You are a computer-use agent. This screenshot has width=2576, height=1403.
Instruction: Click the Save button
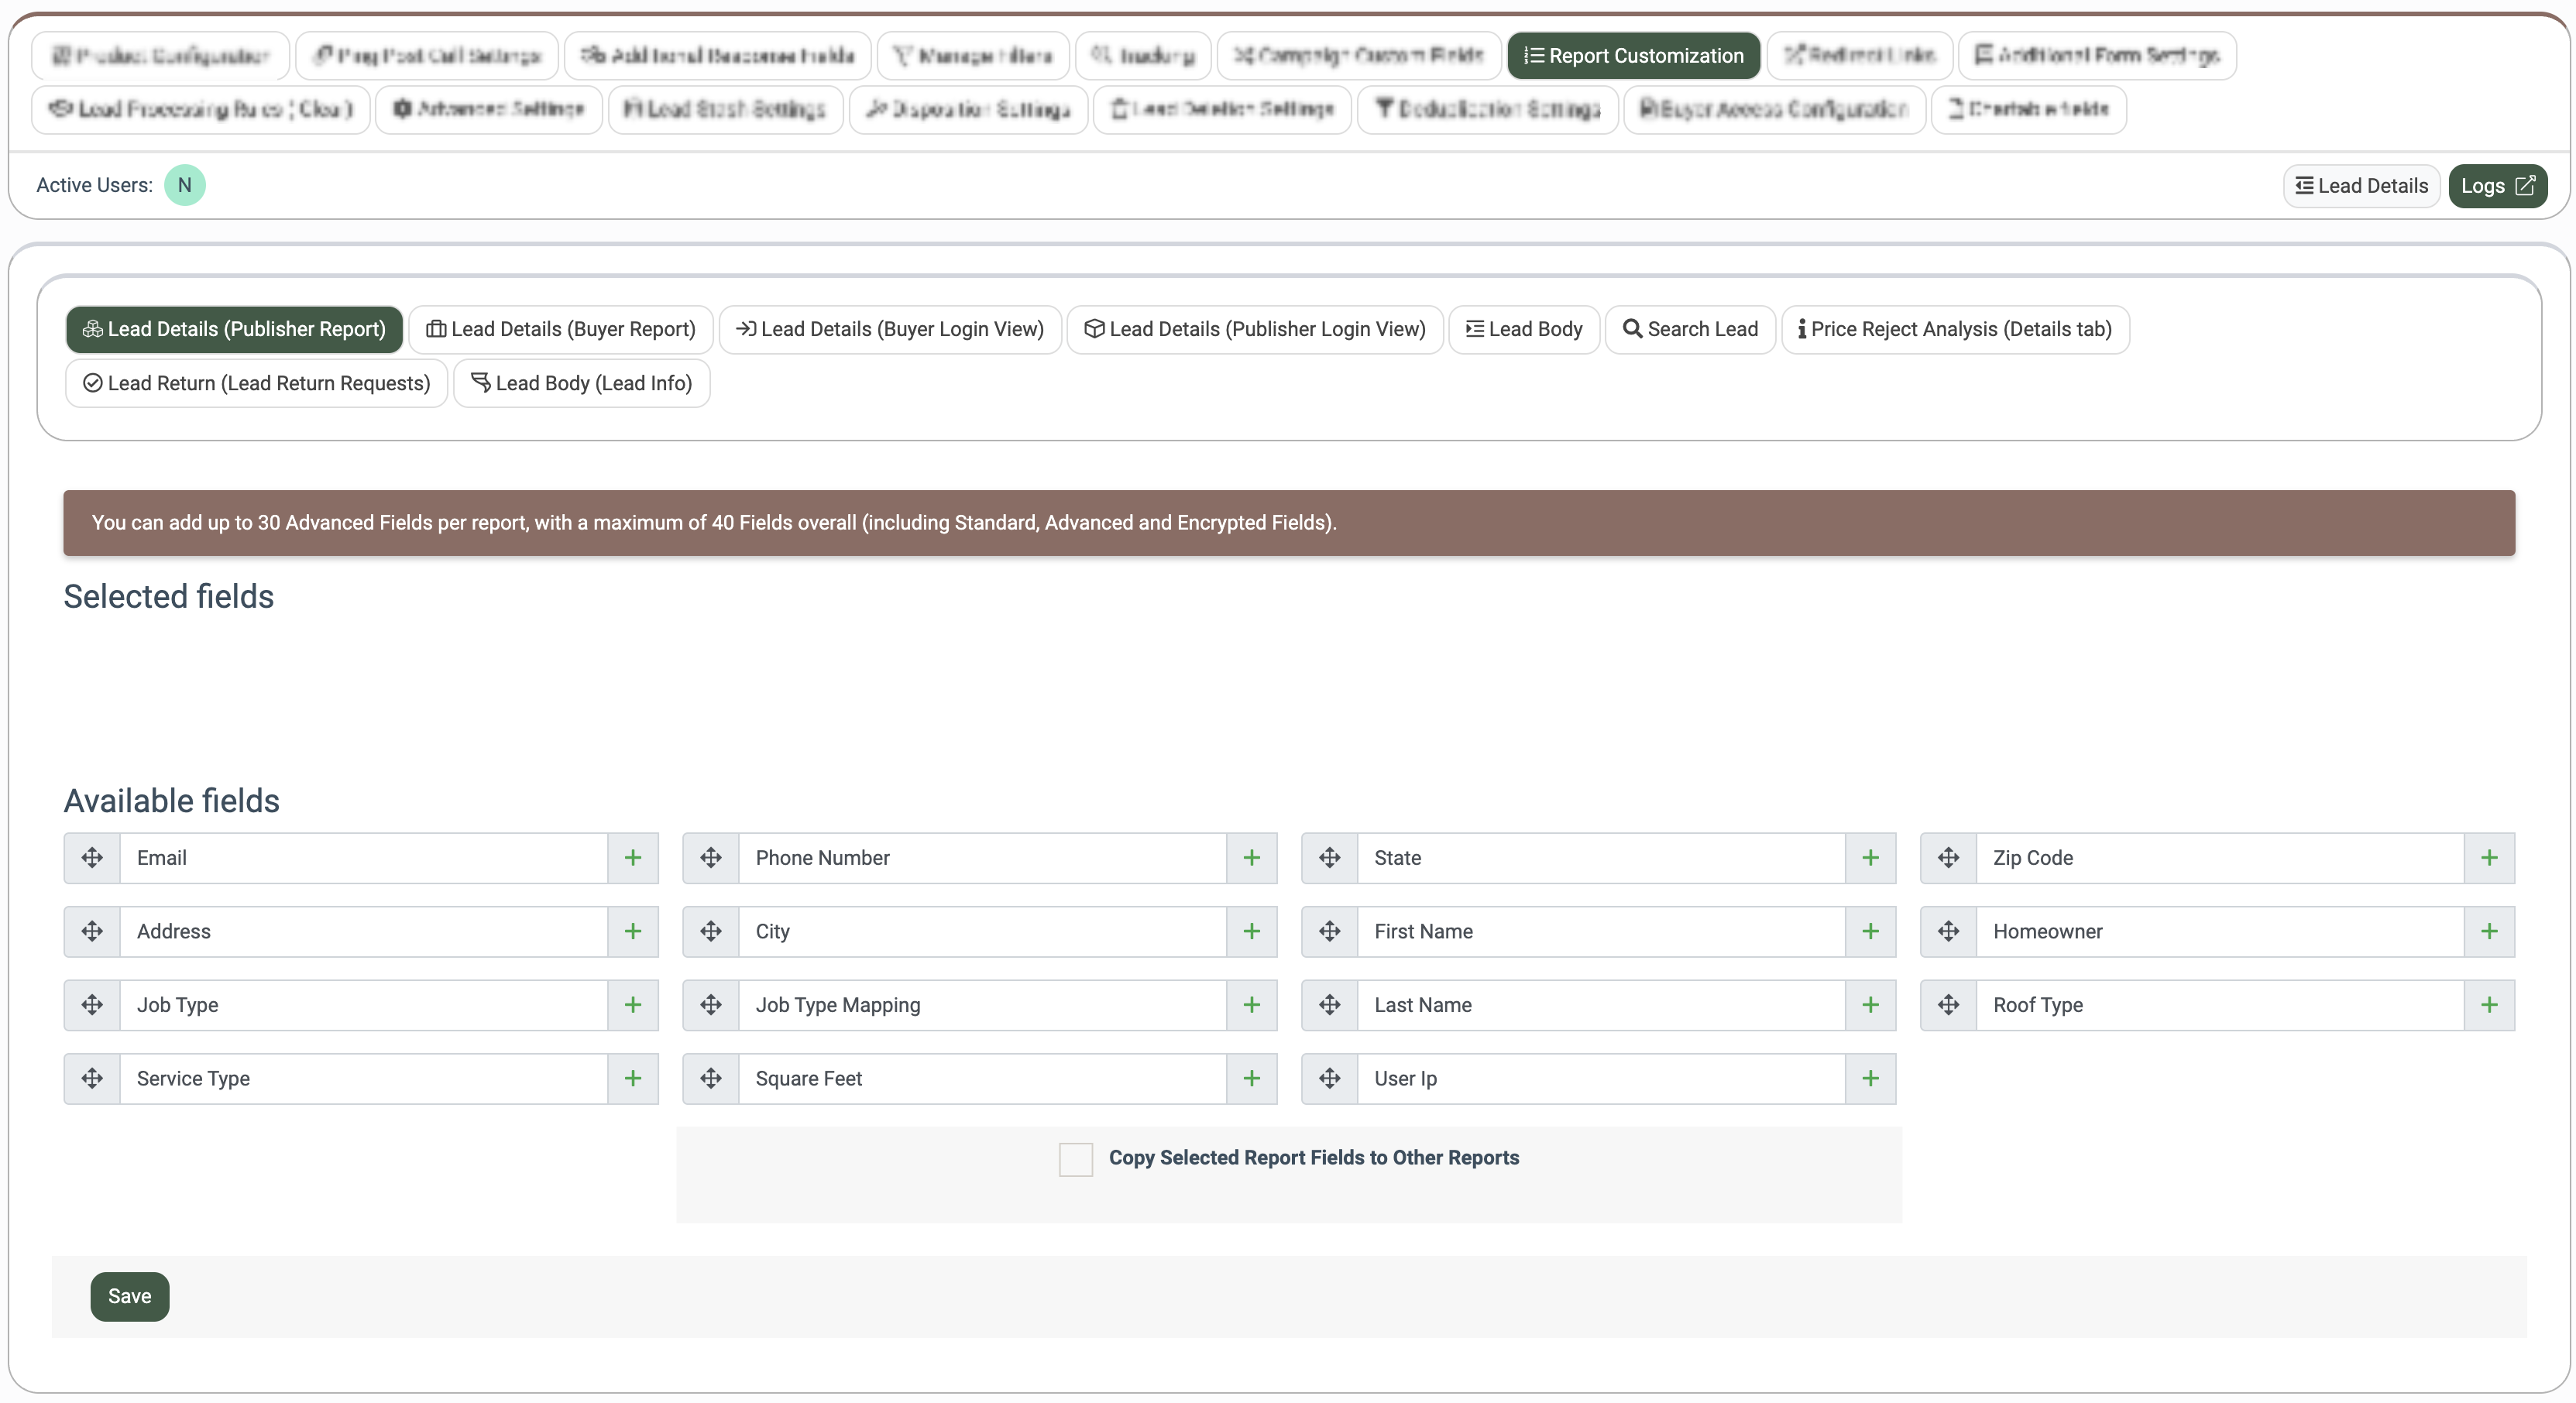130,1296
